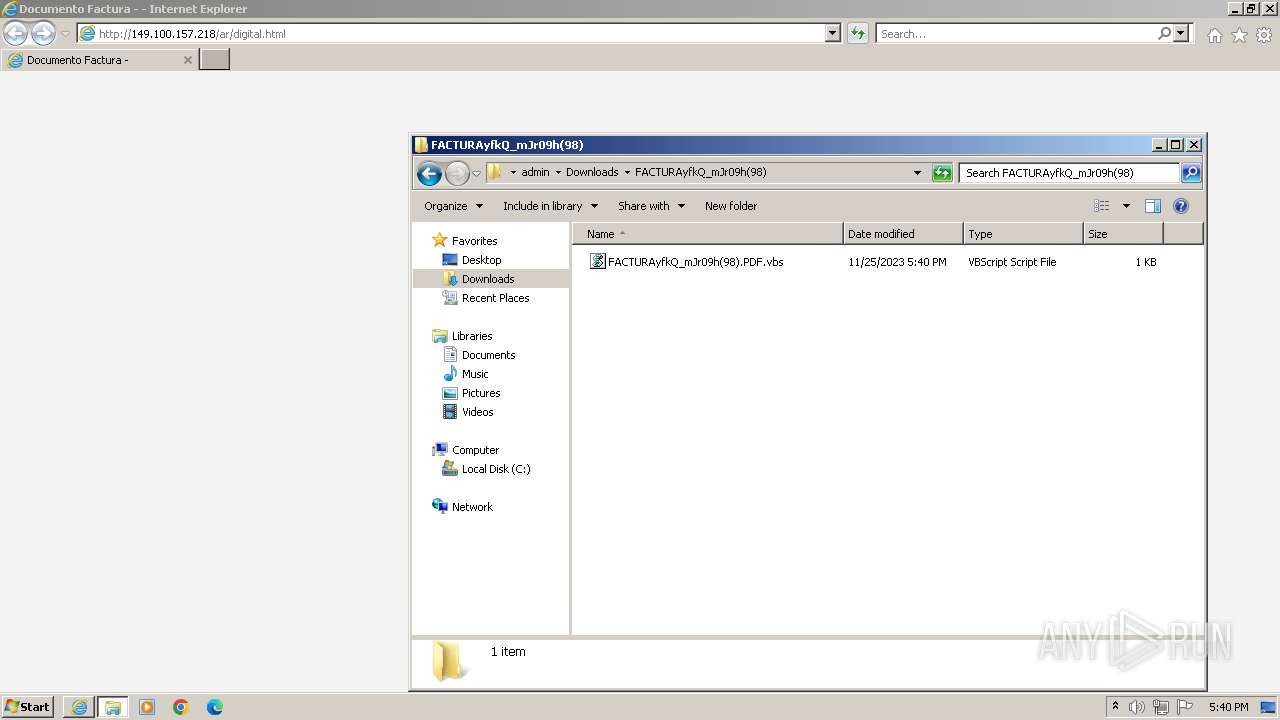1280x720 pixels.
Task: Click the VBScript Script File type cell
Action: tap(1012, 262)
